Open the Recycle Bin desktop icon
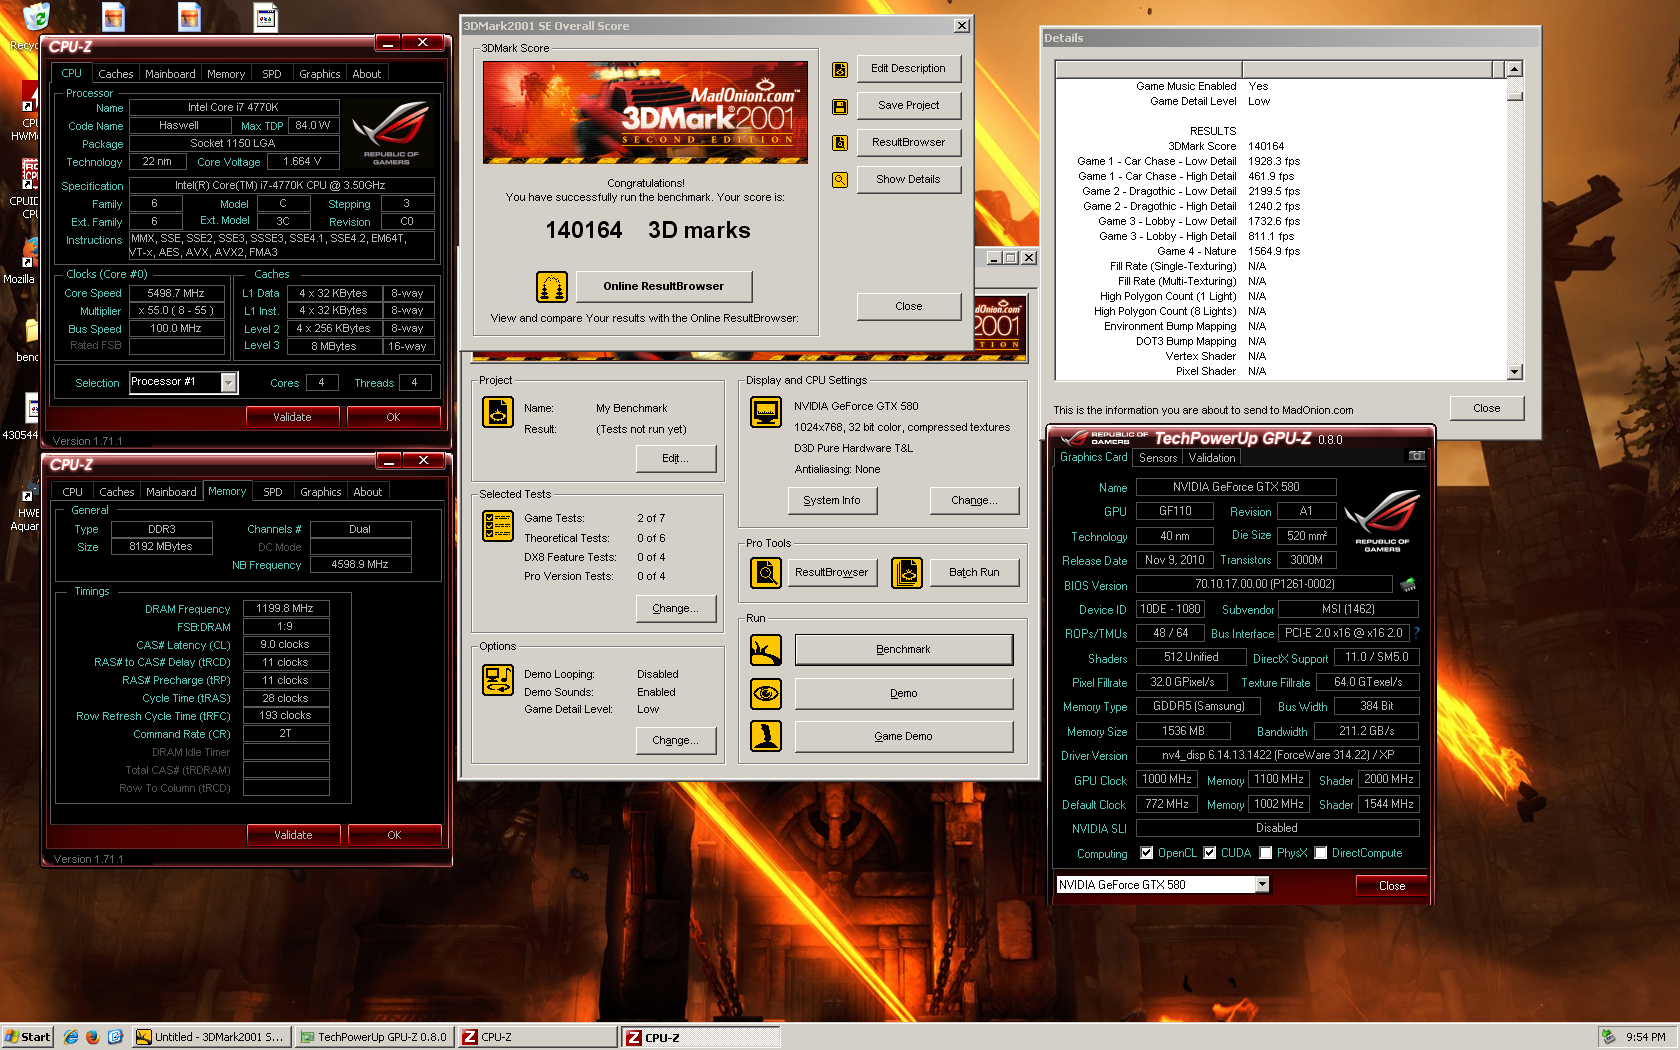This screenshot has height=1050, width=1680. [x=35, y=17]
